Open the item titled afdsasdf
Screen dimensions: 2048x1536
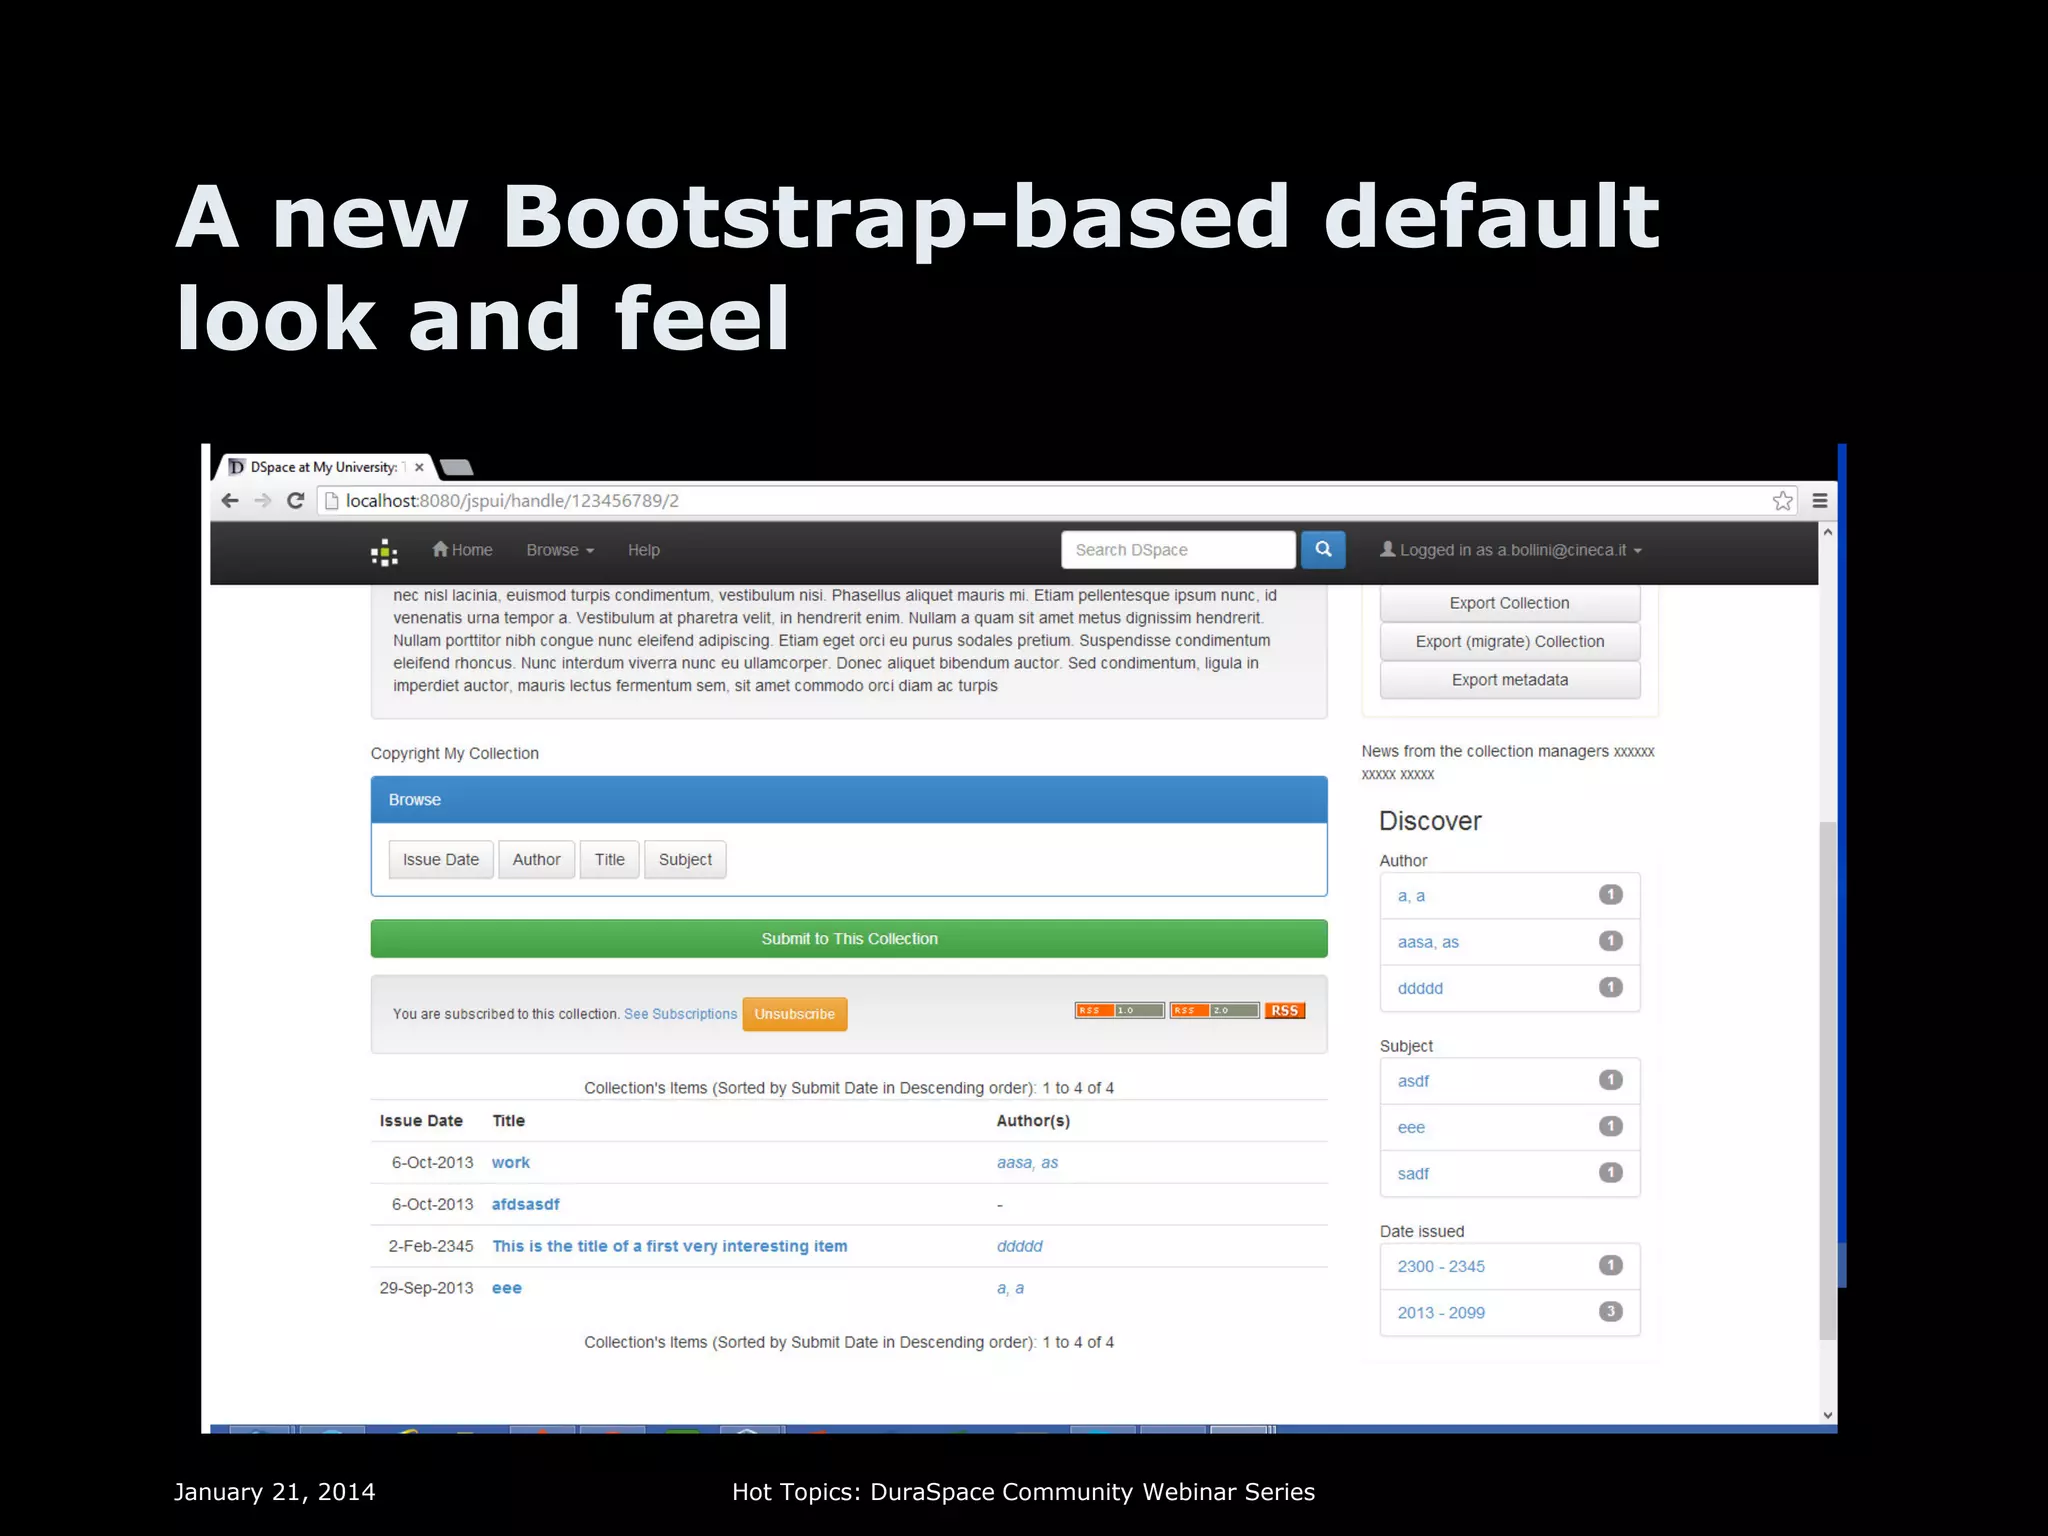click(x=526, y=1204)
